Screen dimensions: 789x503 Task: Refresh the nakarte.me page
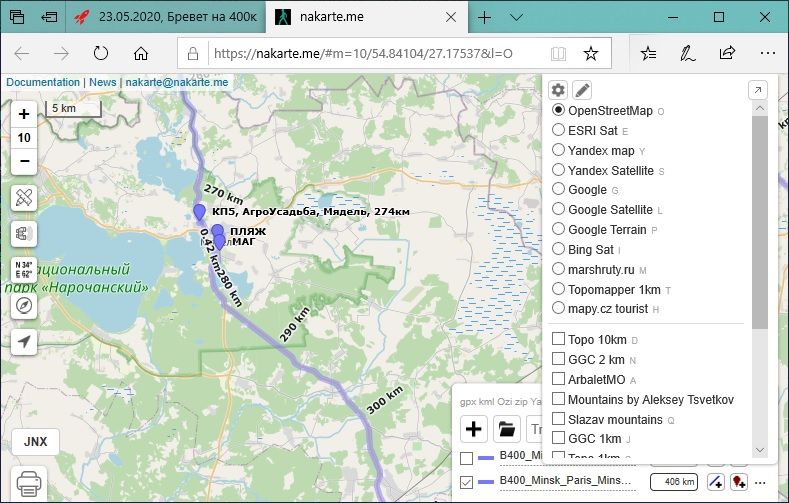point(101,53)
